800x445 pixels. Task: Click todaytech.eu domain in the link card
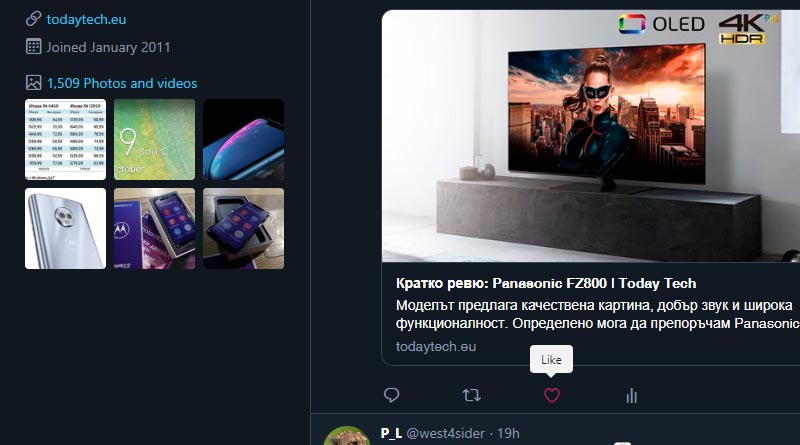[436, 347]
